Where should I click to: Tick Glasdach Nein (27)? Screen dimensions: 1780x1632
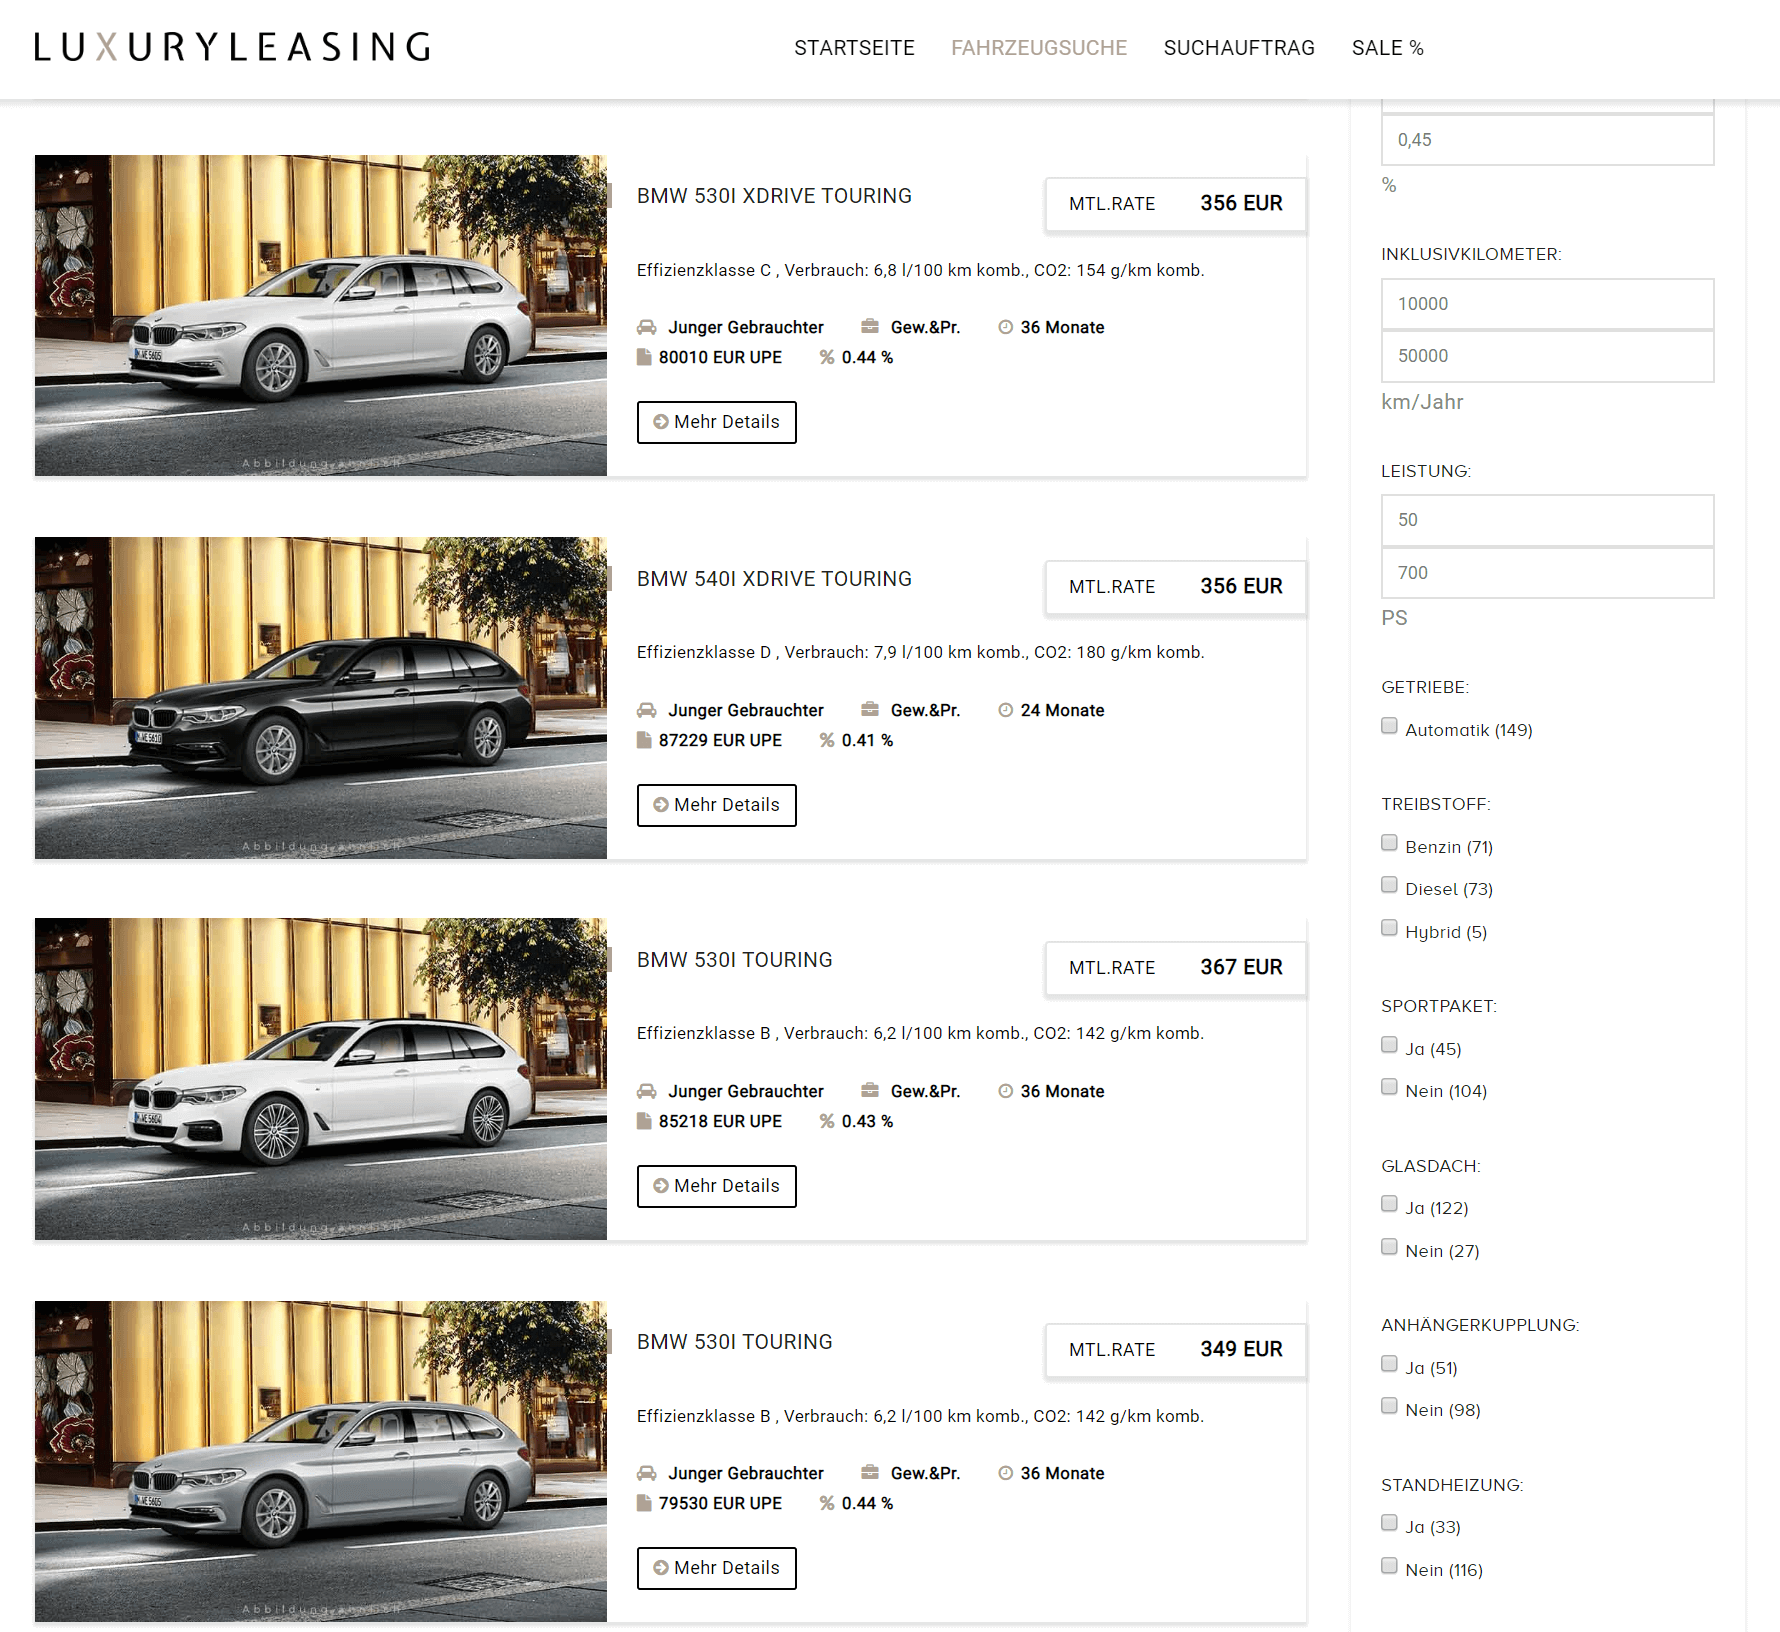pos(1389,1247)
